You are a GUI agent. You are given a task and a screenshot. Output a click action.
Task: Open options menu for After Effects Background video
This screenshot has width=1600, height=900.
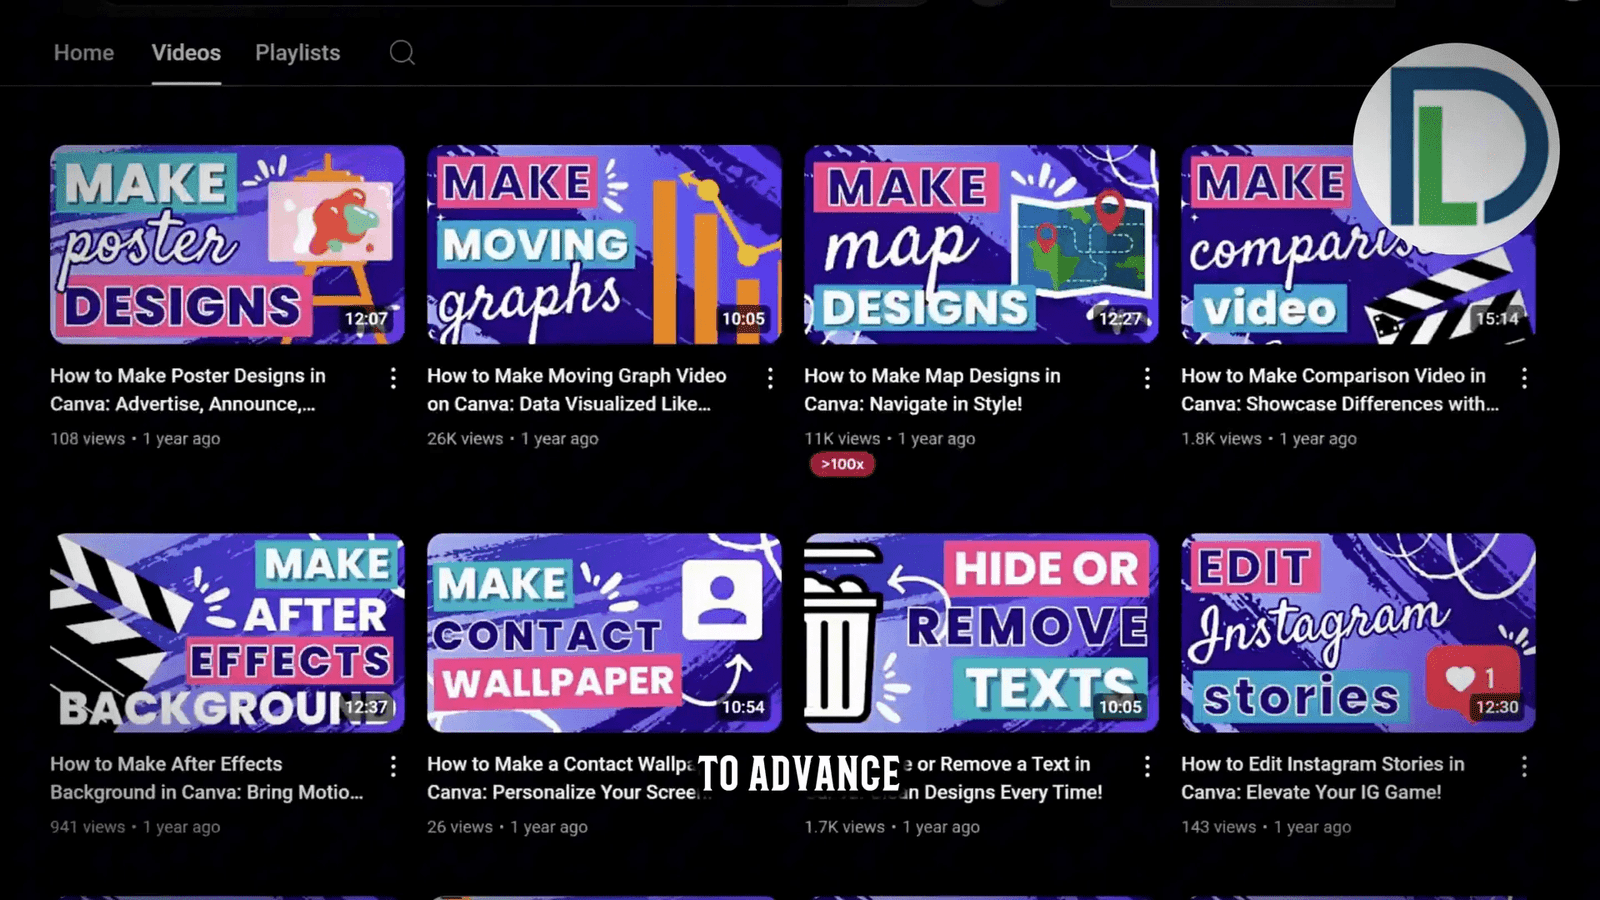(x=393, y=766)
